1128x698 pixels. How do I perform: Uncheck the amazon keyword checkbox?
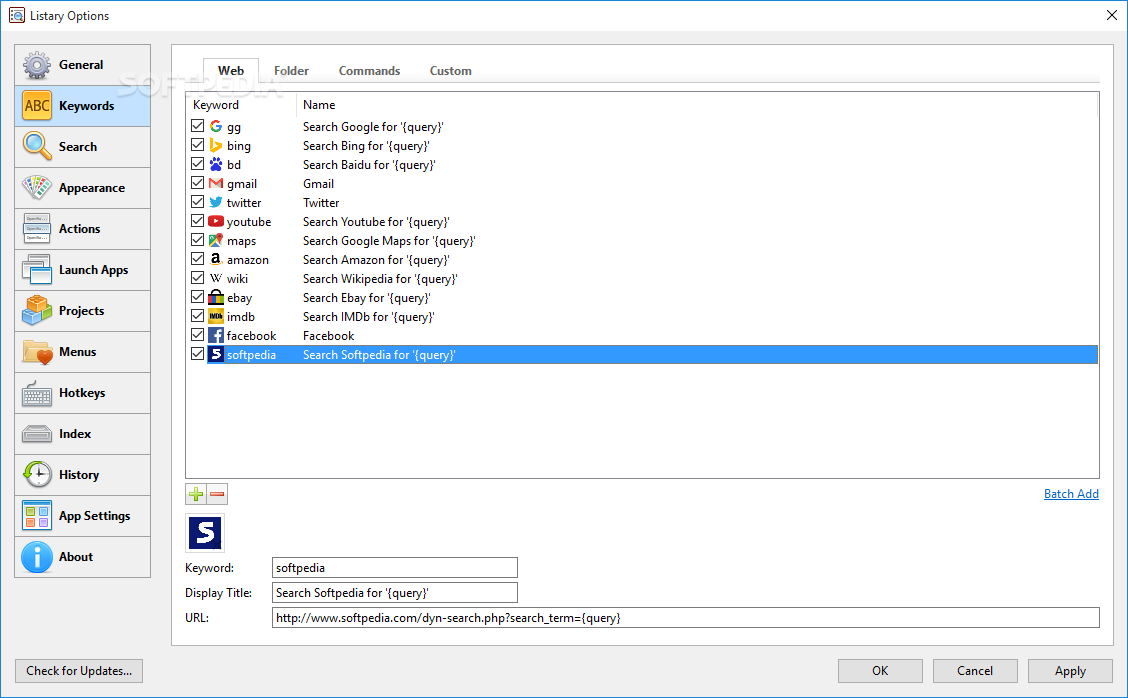197,259
